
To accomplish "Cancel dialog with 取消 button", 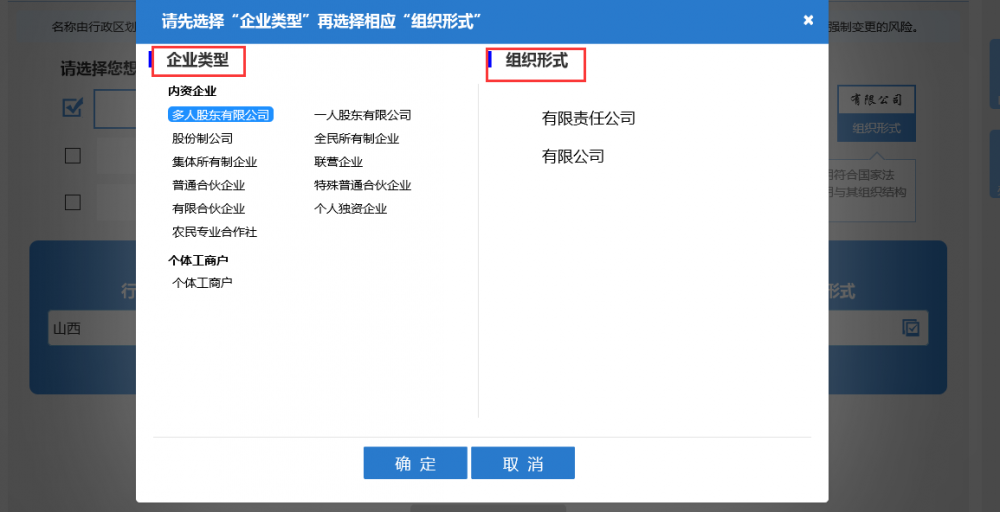I will pos(523,463).
